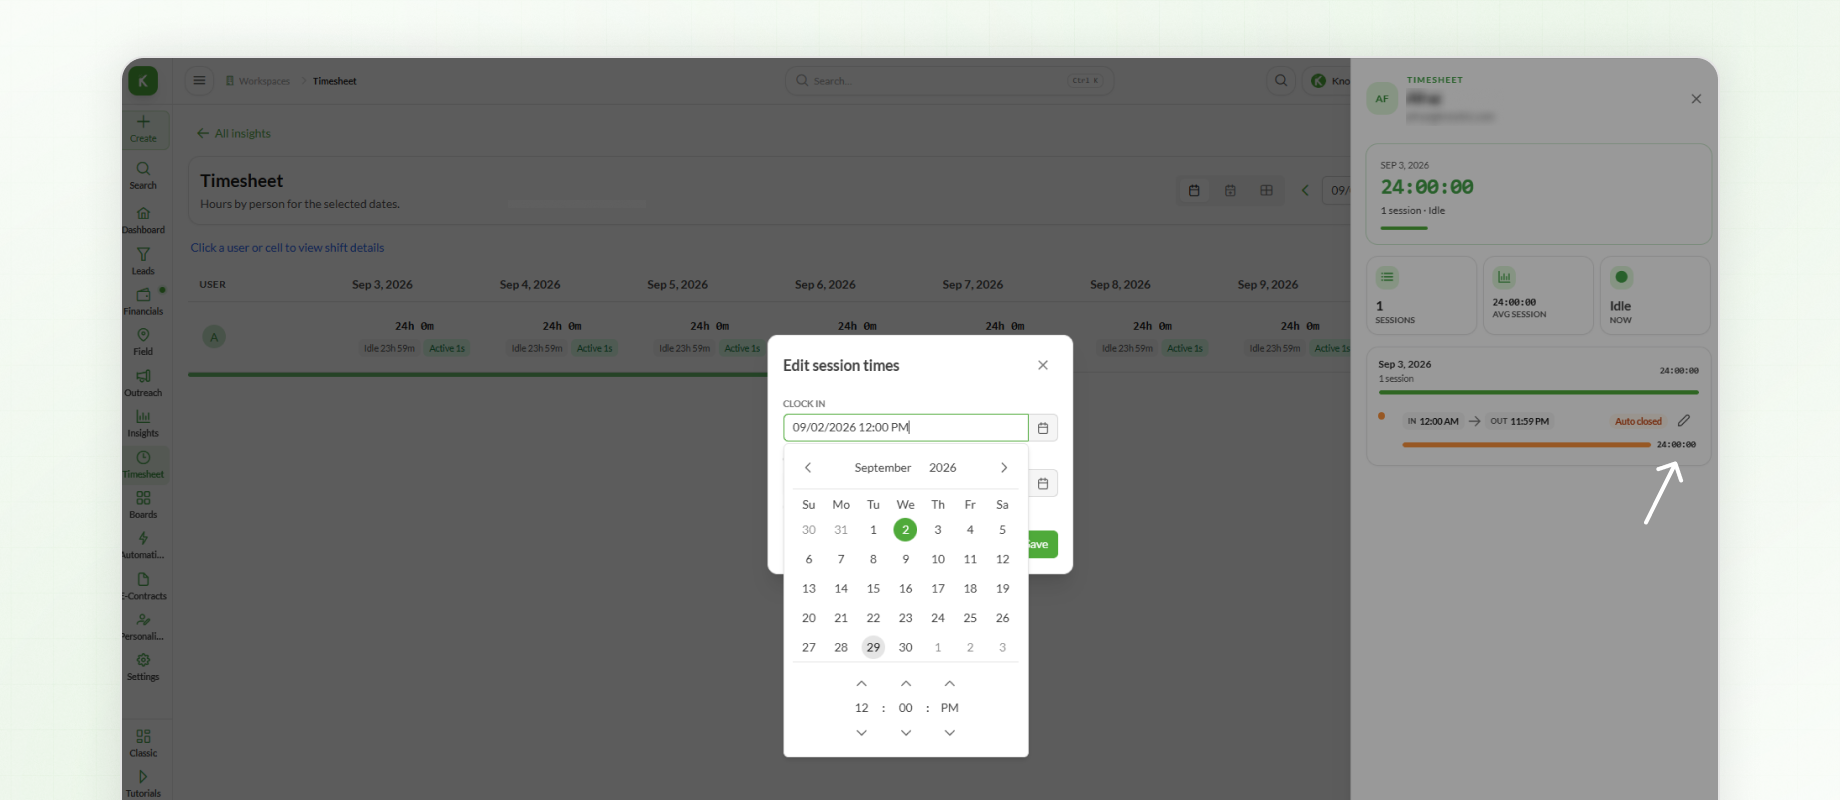Viewport: 1840px width, 800px height.
Task: Edit the session with pencil icon
Action: tap(1684, 421)
